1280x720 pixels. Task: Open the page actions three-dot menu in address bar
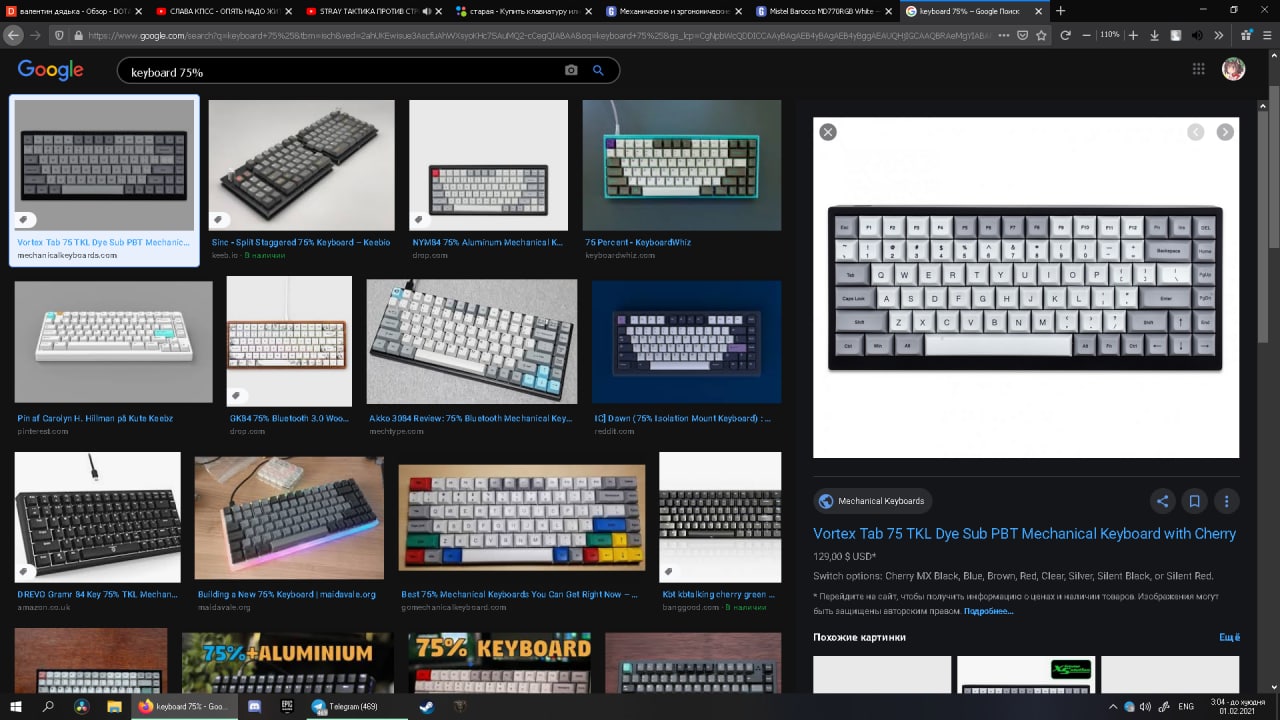click(x=1005, y=35)
